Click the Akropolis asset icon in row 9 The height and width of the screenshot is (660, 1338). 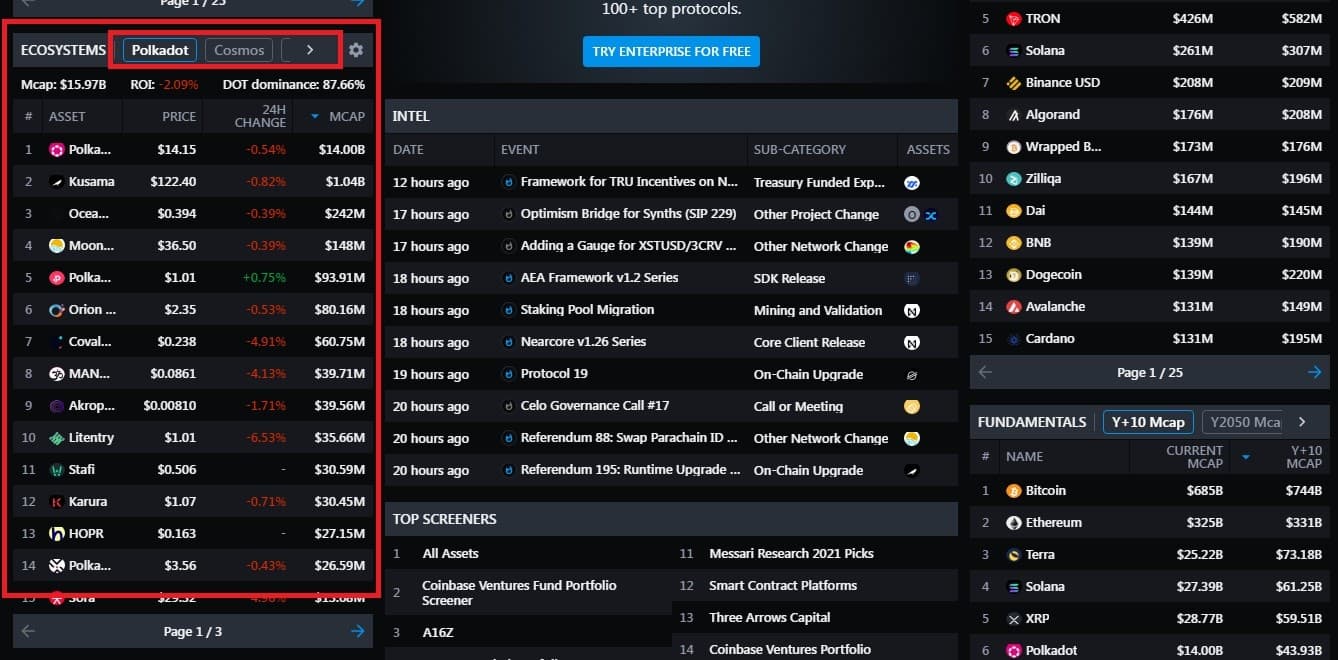coord(57,406)
